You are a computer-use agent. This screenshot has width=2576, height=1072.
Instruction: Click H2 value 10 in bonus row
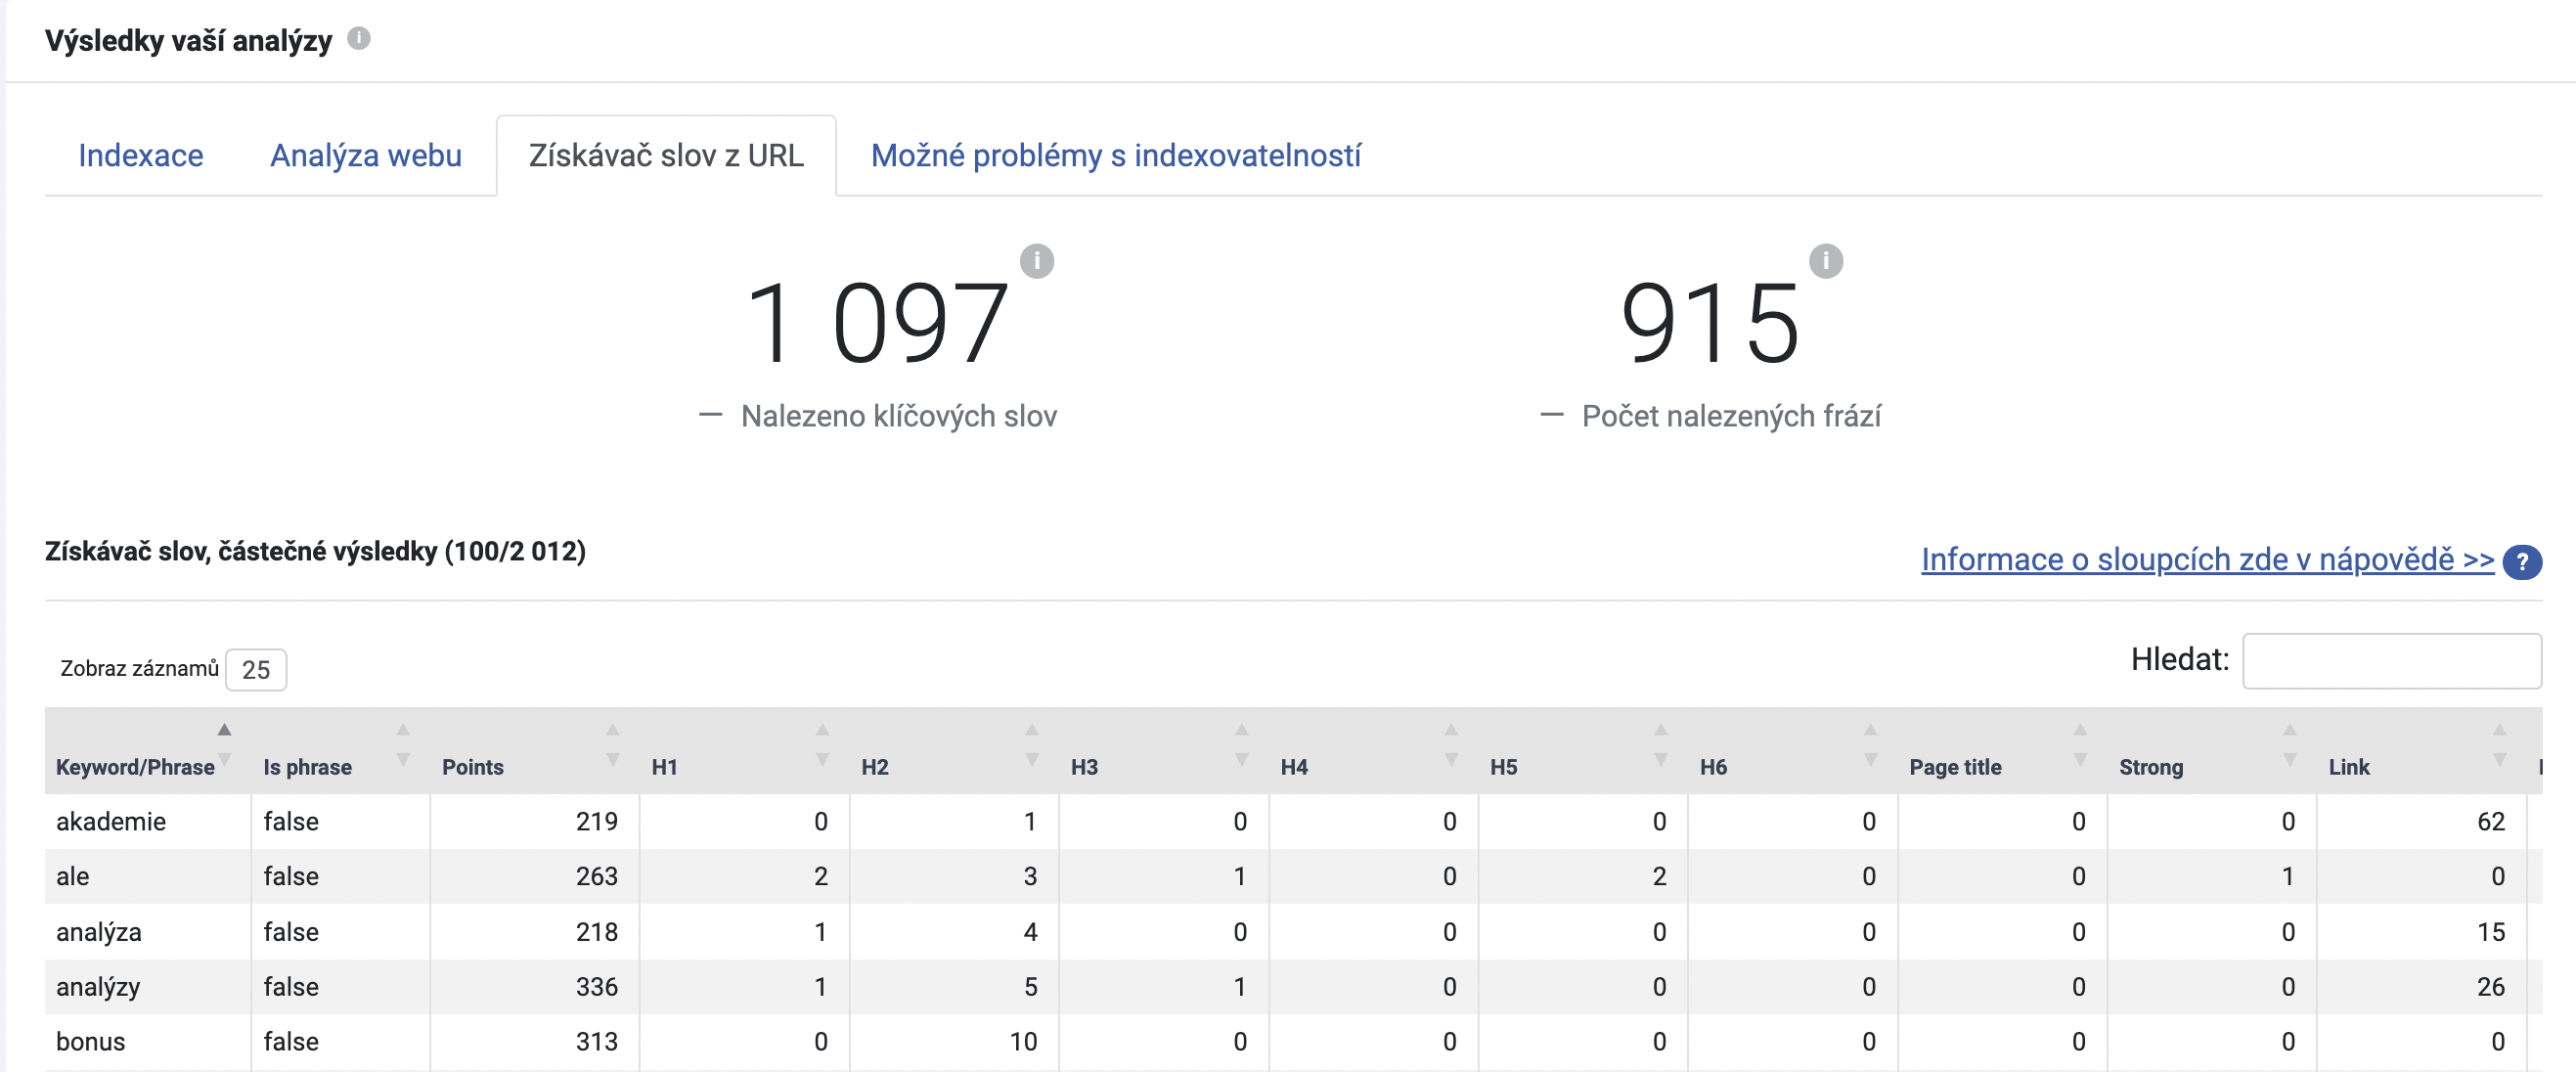[x=1024, y=1042]
